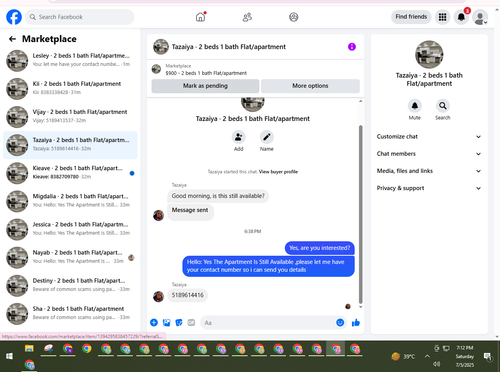
Task: Open File Explorer in the taskbar
Action: (x=29, y=349)
